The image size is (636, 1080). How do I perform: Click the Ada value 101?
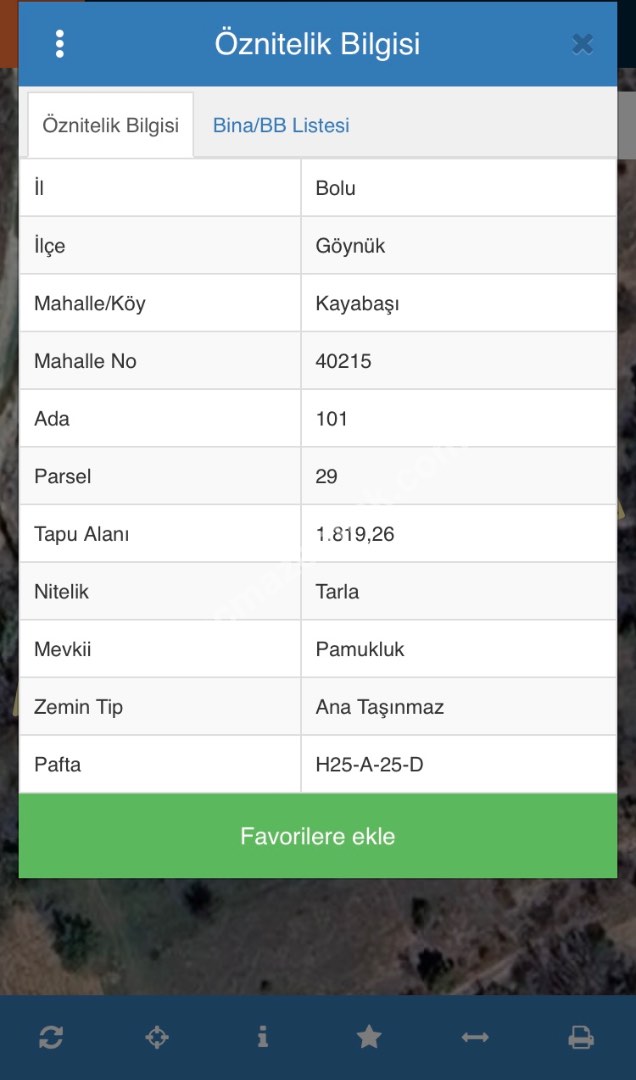pyautogui.click(x=331, y=419)
